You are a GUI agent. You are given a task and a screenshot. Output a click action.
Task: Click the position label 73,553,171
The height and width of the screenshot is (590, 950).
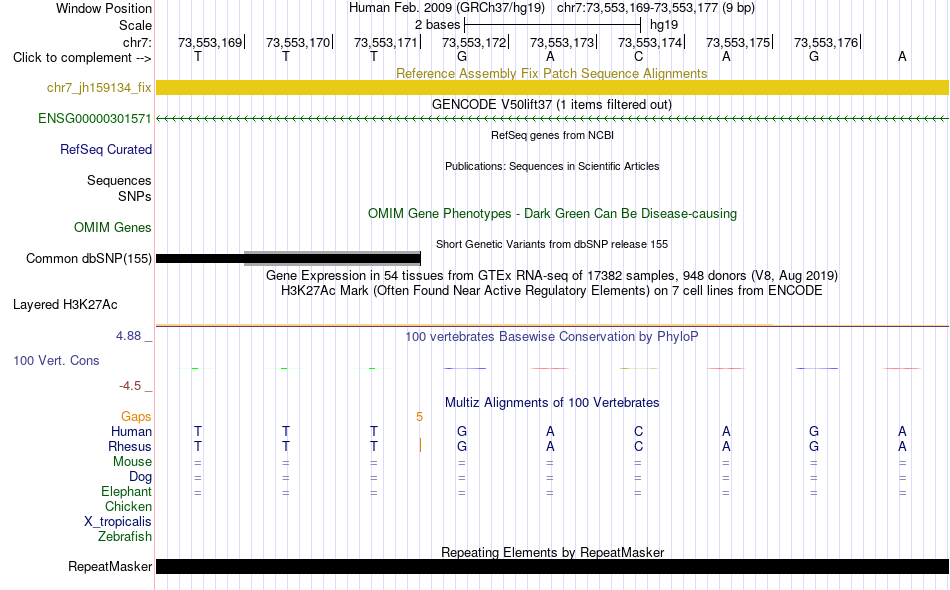point(386,42)
